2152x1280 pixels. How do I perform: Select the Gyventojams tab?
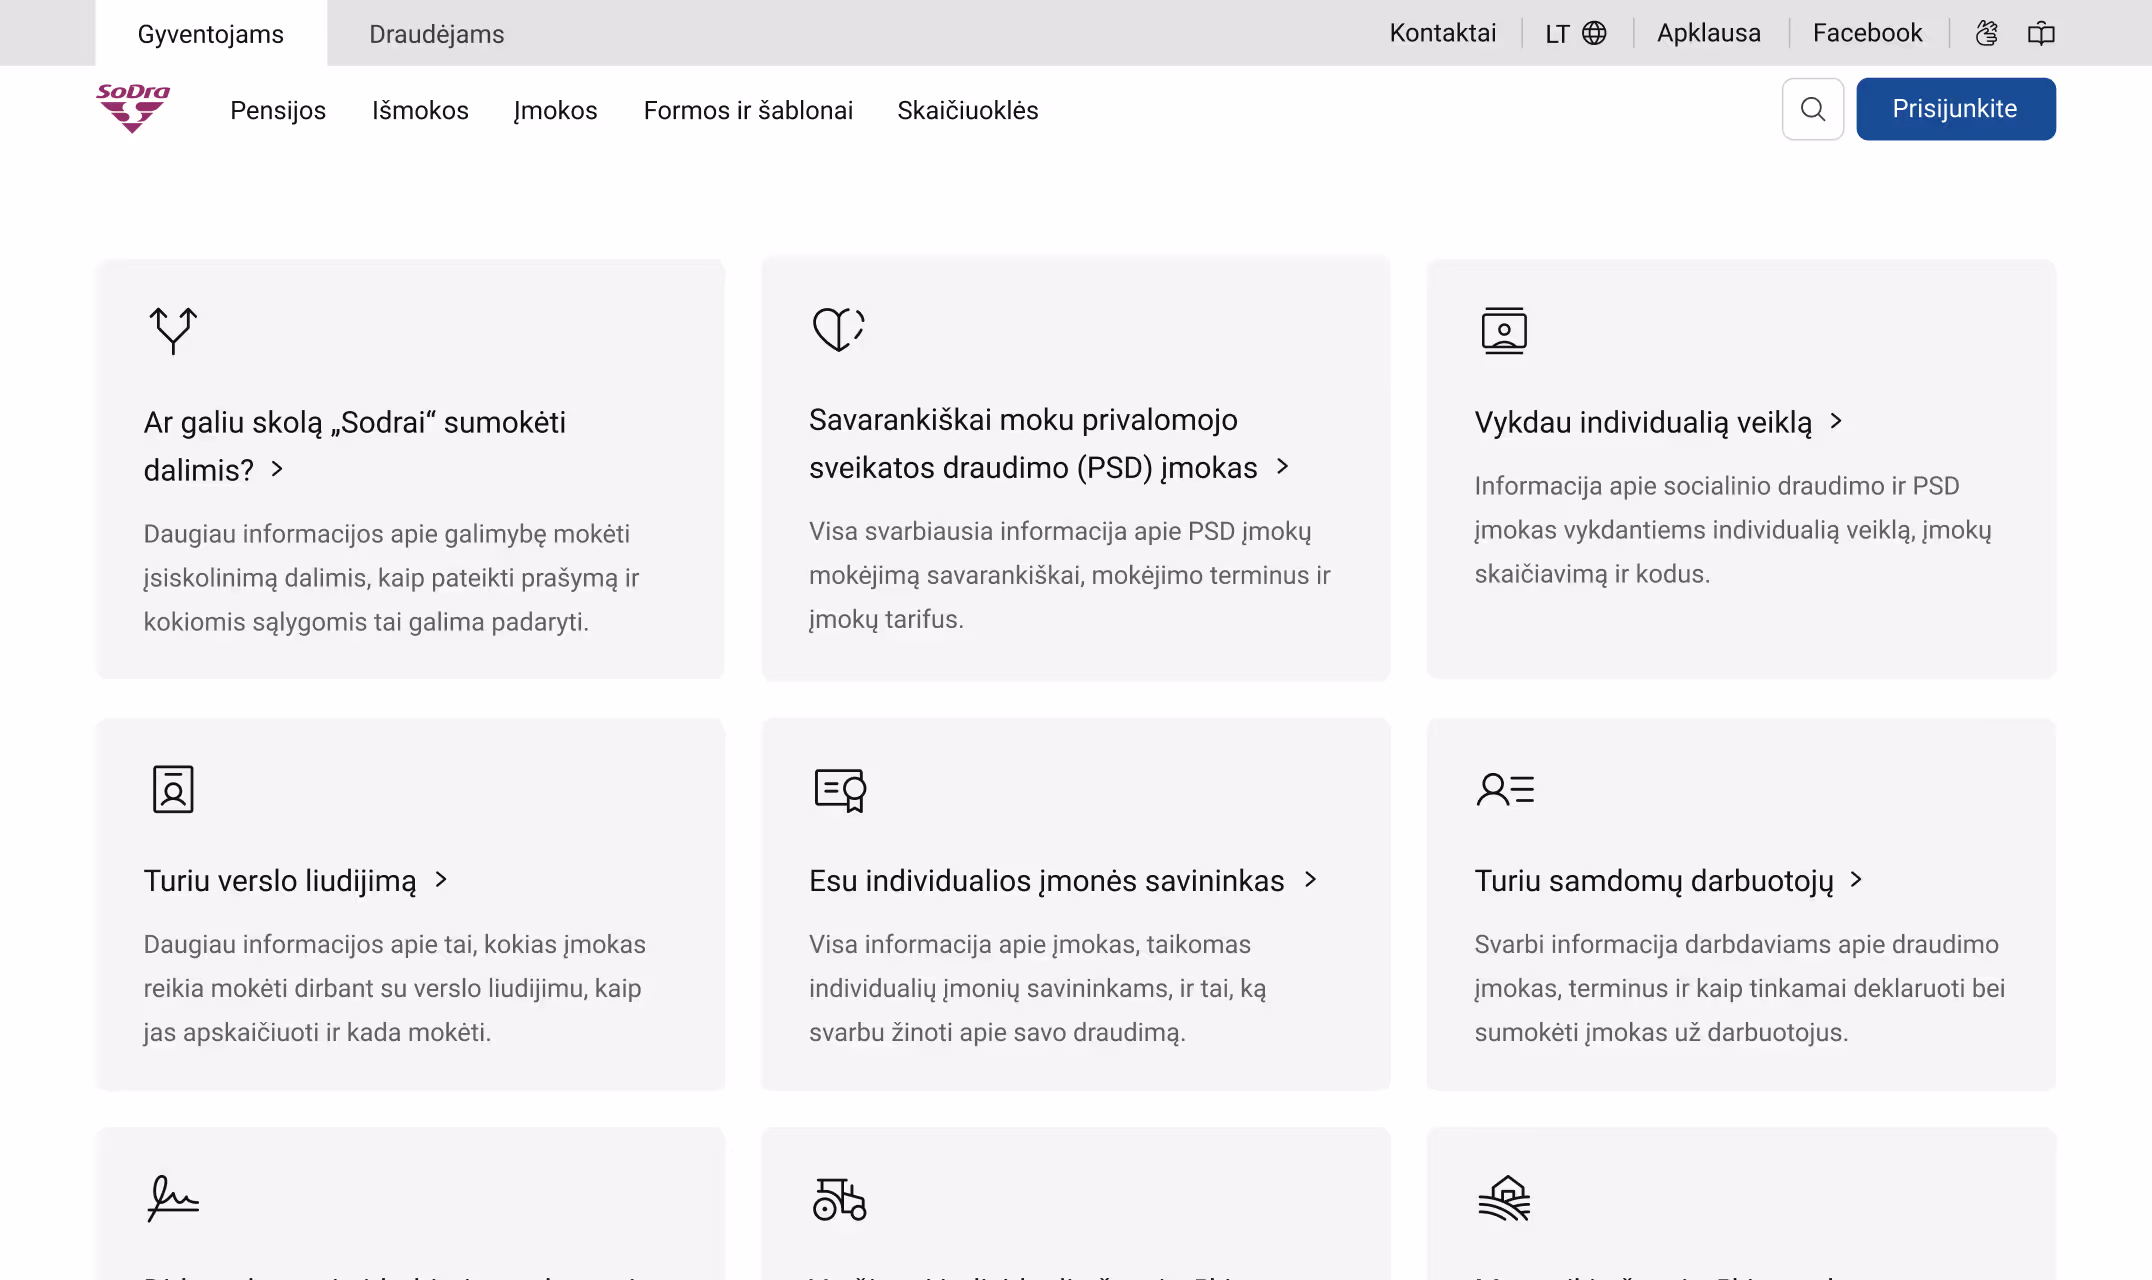point(210,34)
